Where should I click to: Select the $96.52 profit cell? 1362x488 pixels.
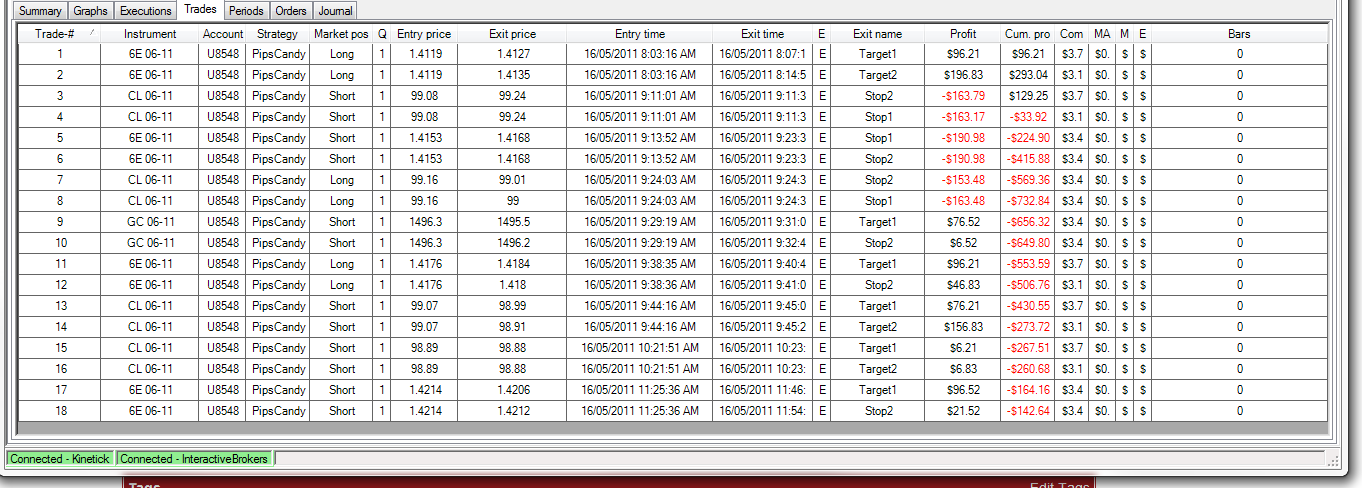[963, 390]
